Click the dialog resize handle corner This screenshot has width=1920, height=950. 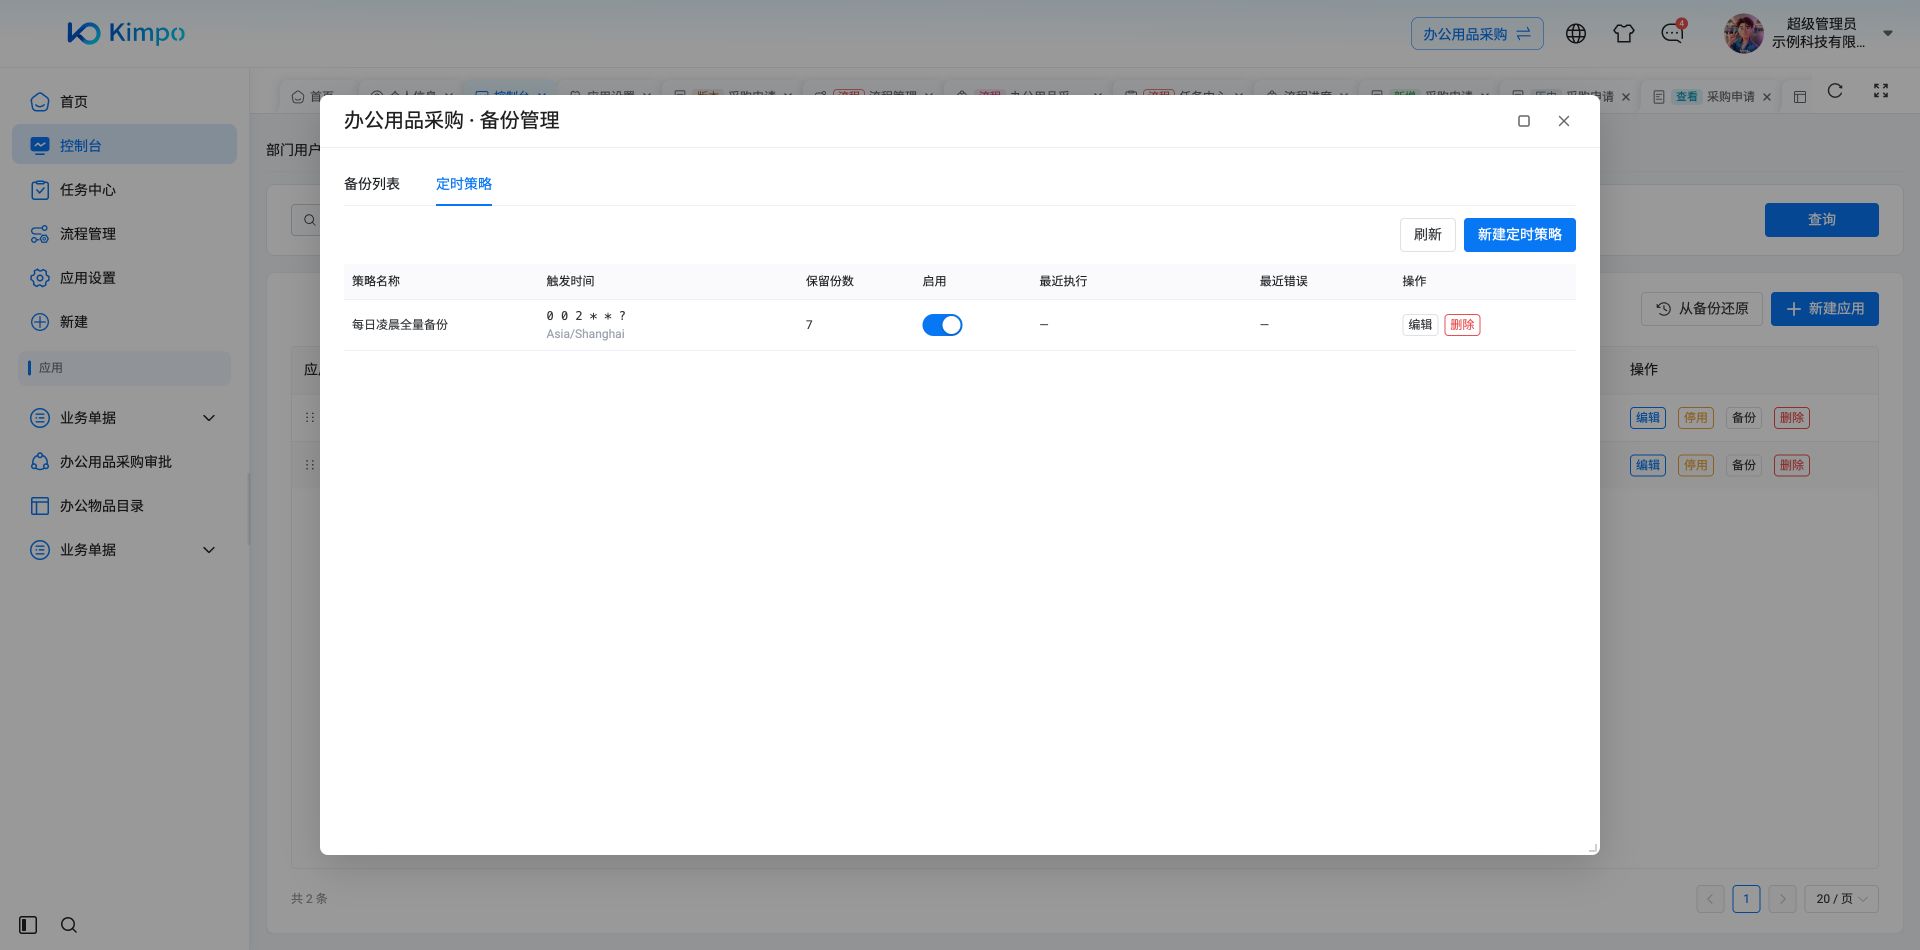1593,848
